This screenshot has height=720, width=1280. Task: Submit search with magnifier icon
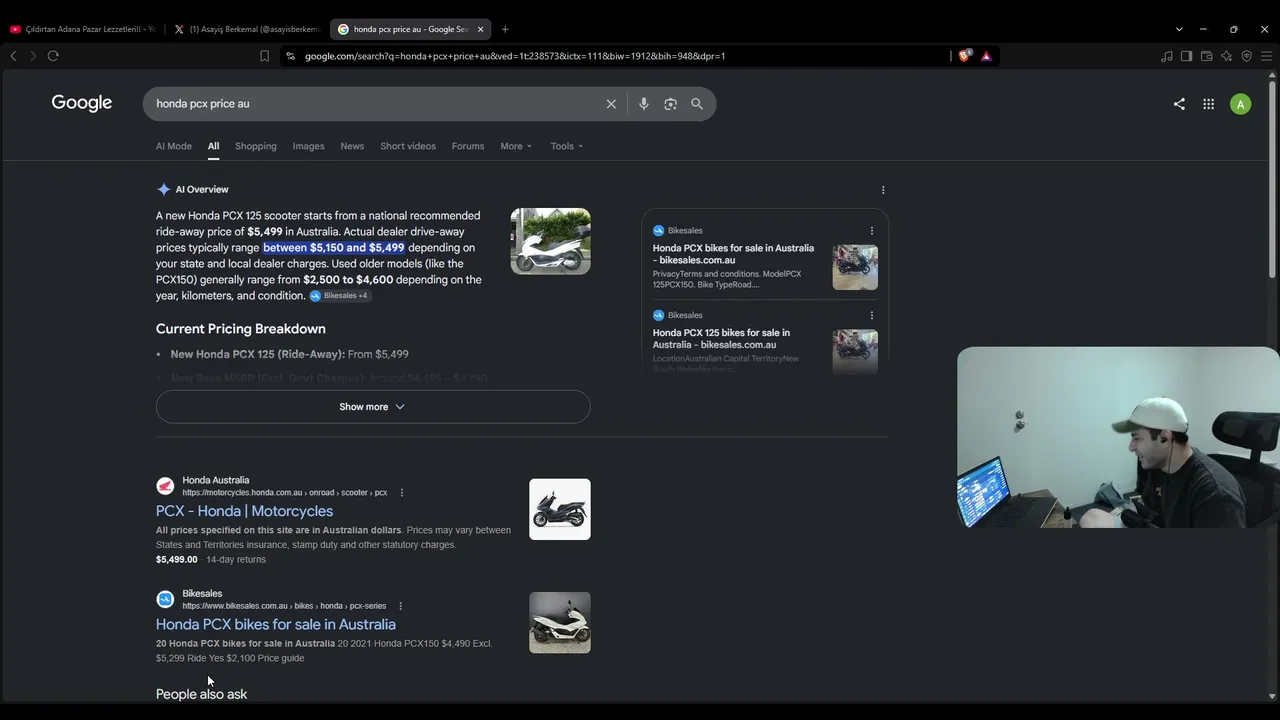tap(697, 104)
